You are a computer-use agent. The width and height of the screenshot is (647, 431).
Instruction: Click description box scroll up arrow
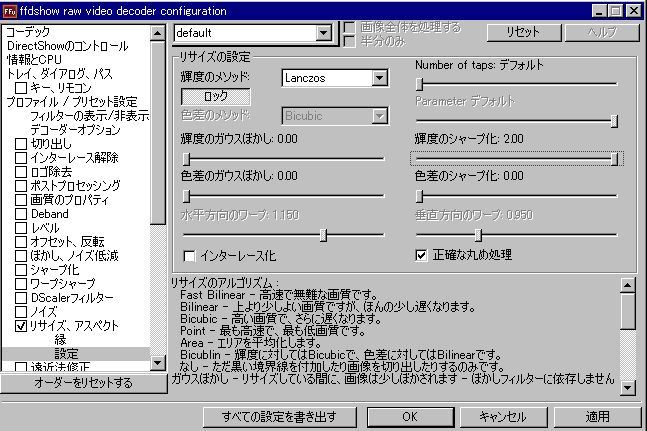(x=628, y=285)
